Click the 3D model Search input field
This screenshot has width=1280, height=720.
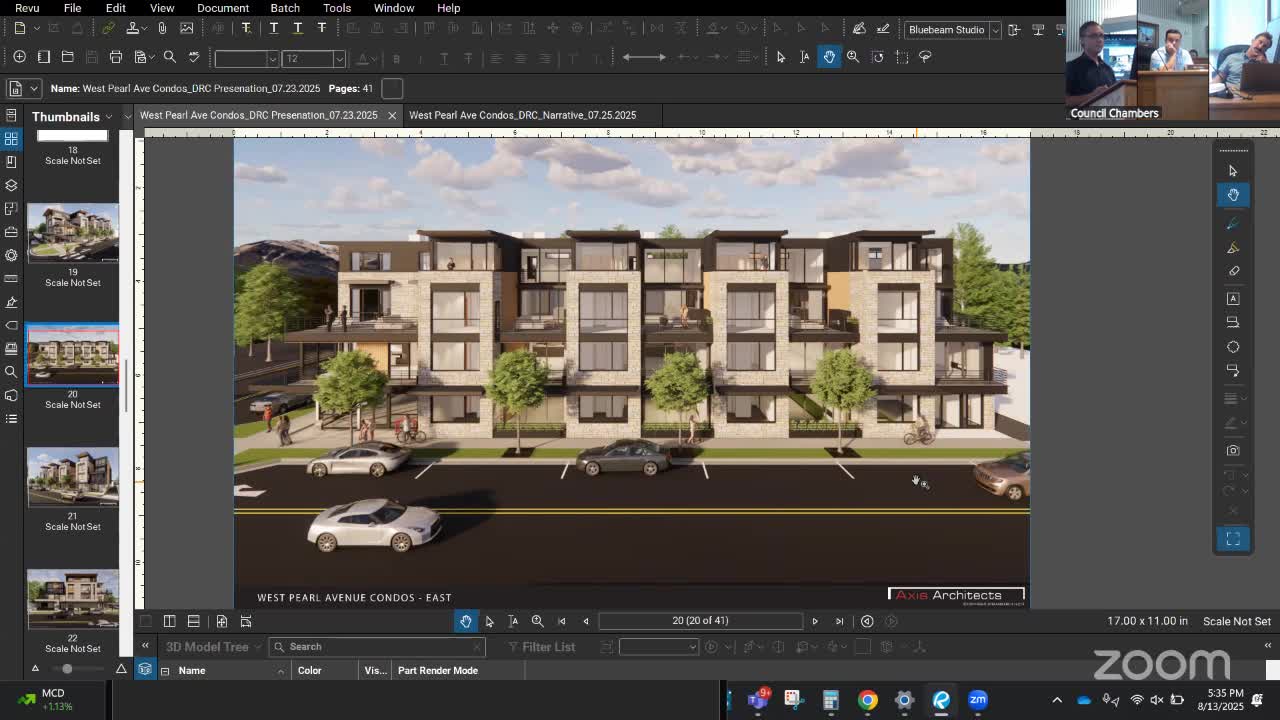pos(377,647)
